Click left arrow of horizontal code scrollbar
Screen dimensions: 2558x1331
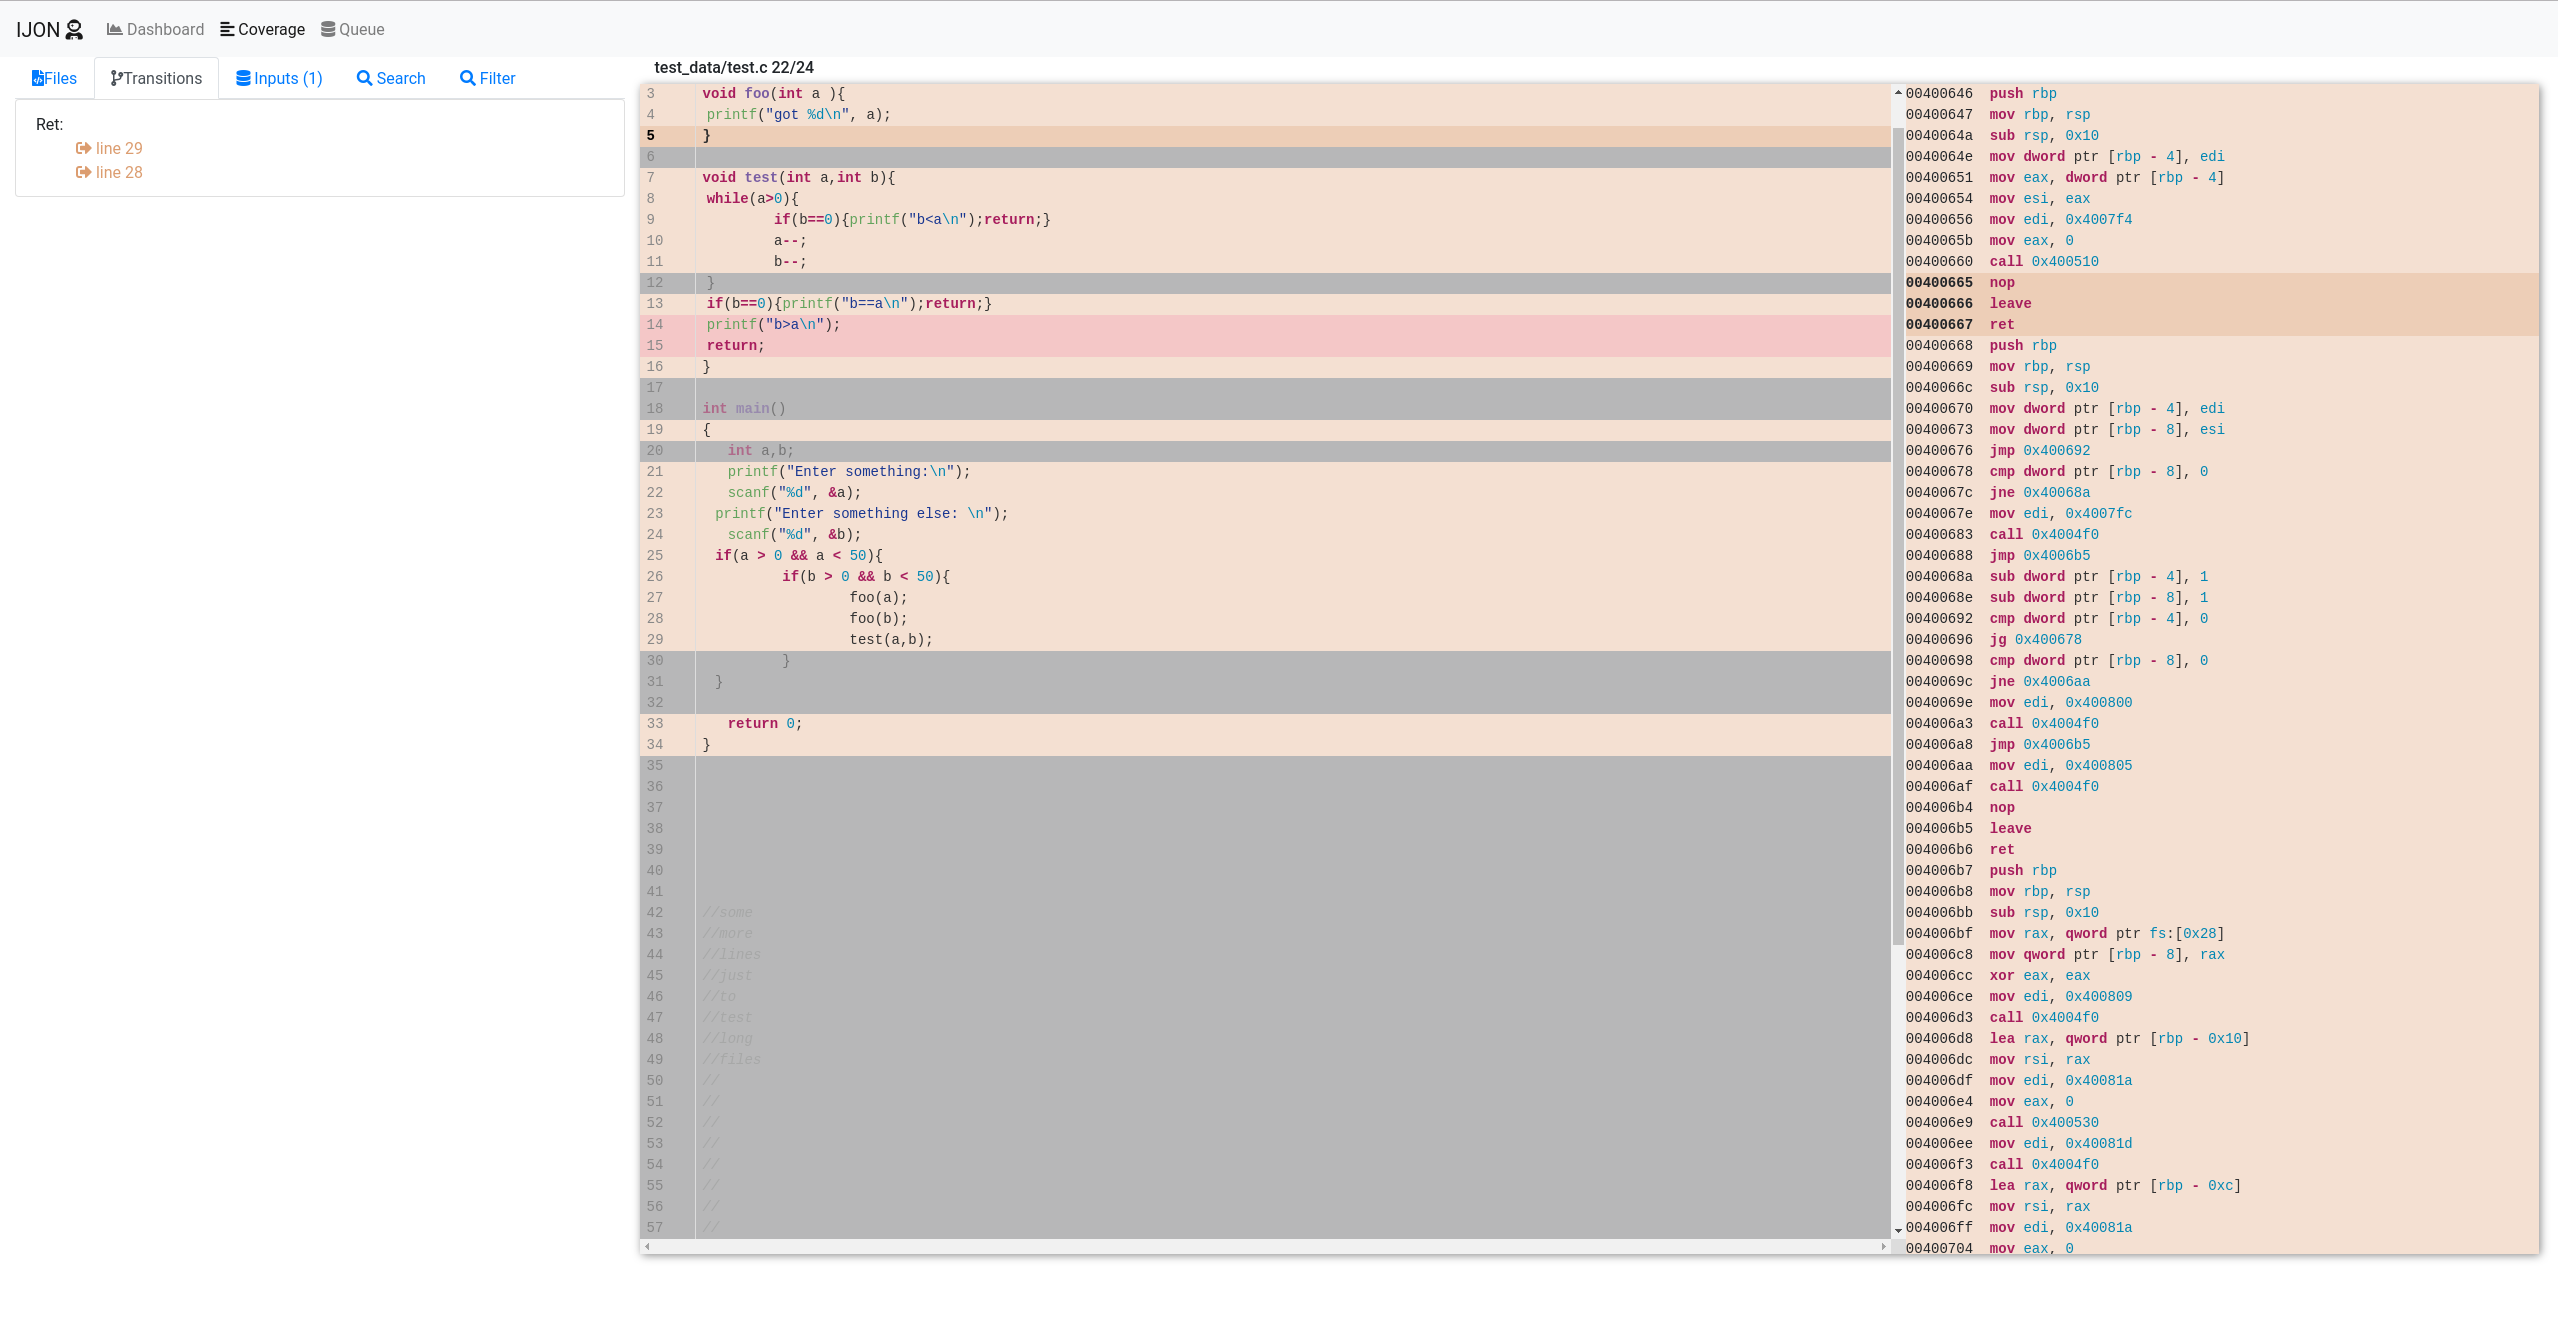click(648, 1247)
